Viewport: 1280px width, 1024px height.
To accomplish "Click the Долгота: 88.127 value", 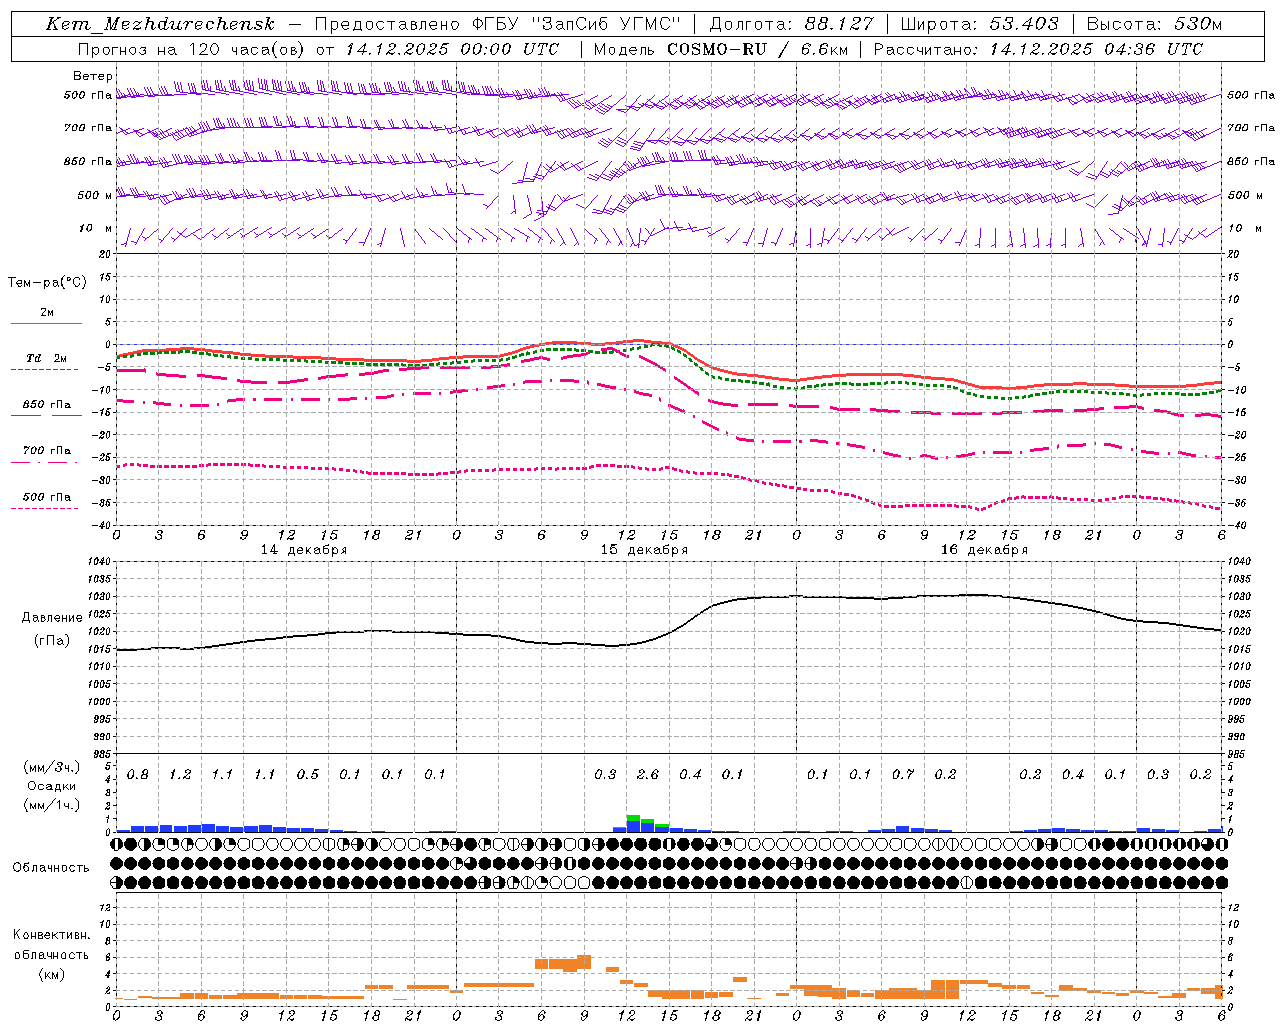I will 791,24.
